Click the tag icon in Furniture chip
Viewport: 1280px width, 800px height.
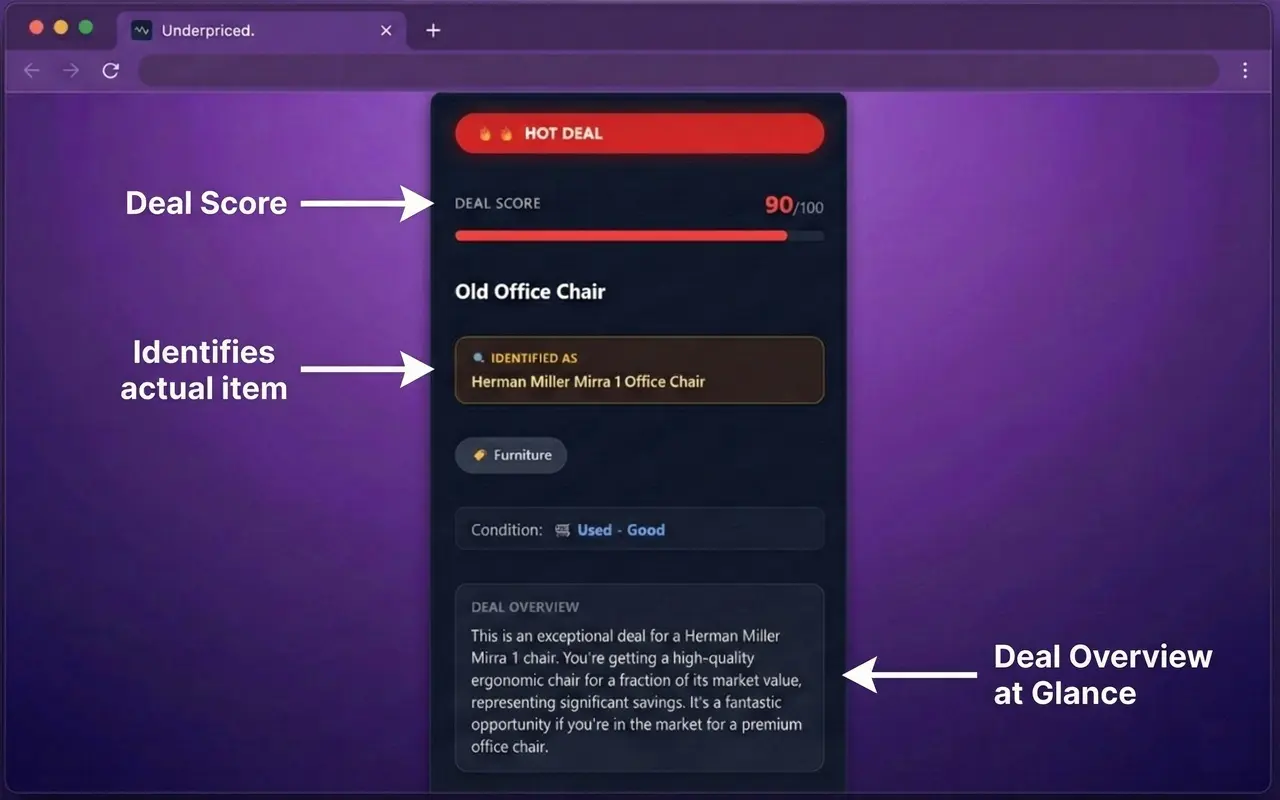pos(480,455)
